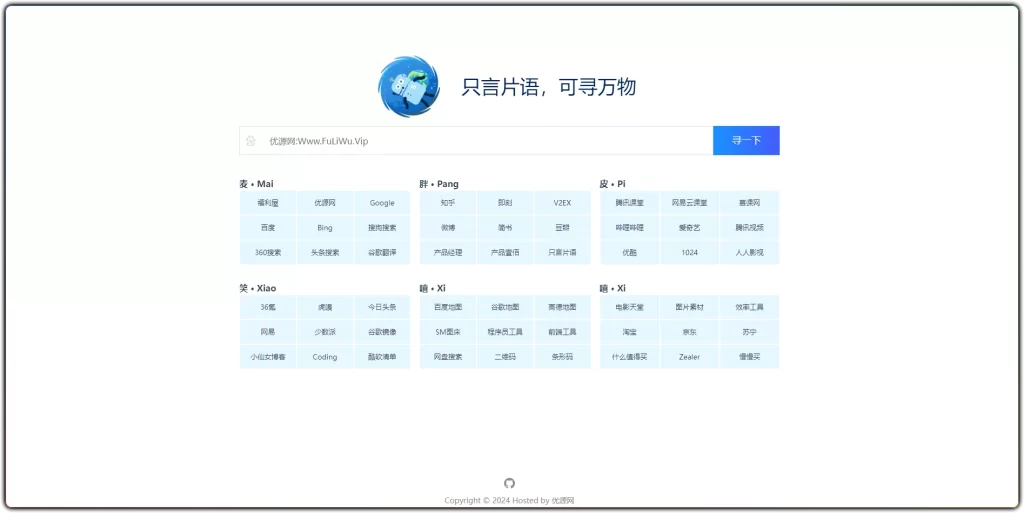Choose the 即刻 tile
This screenshot has height=513, width=1024.
[505, 203]
